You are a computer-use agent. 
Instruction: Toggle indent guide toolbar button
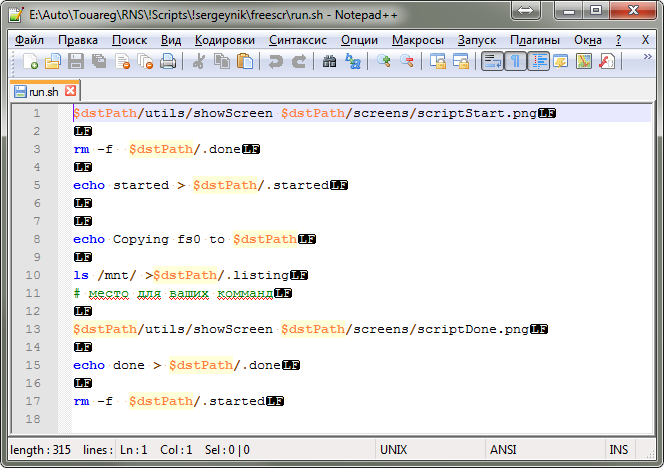point(538,62)
